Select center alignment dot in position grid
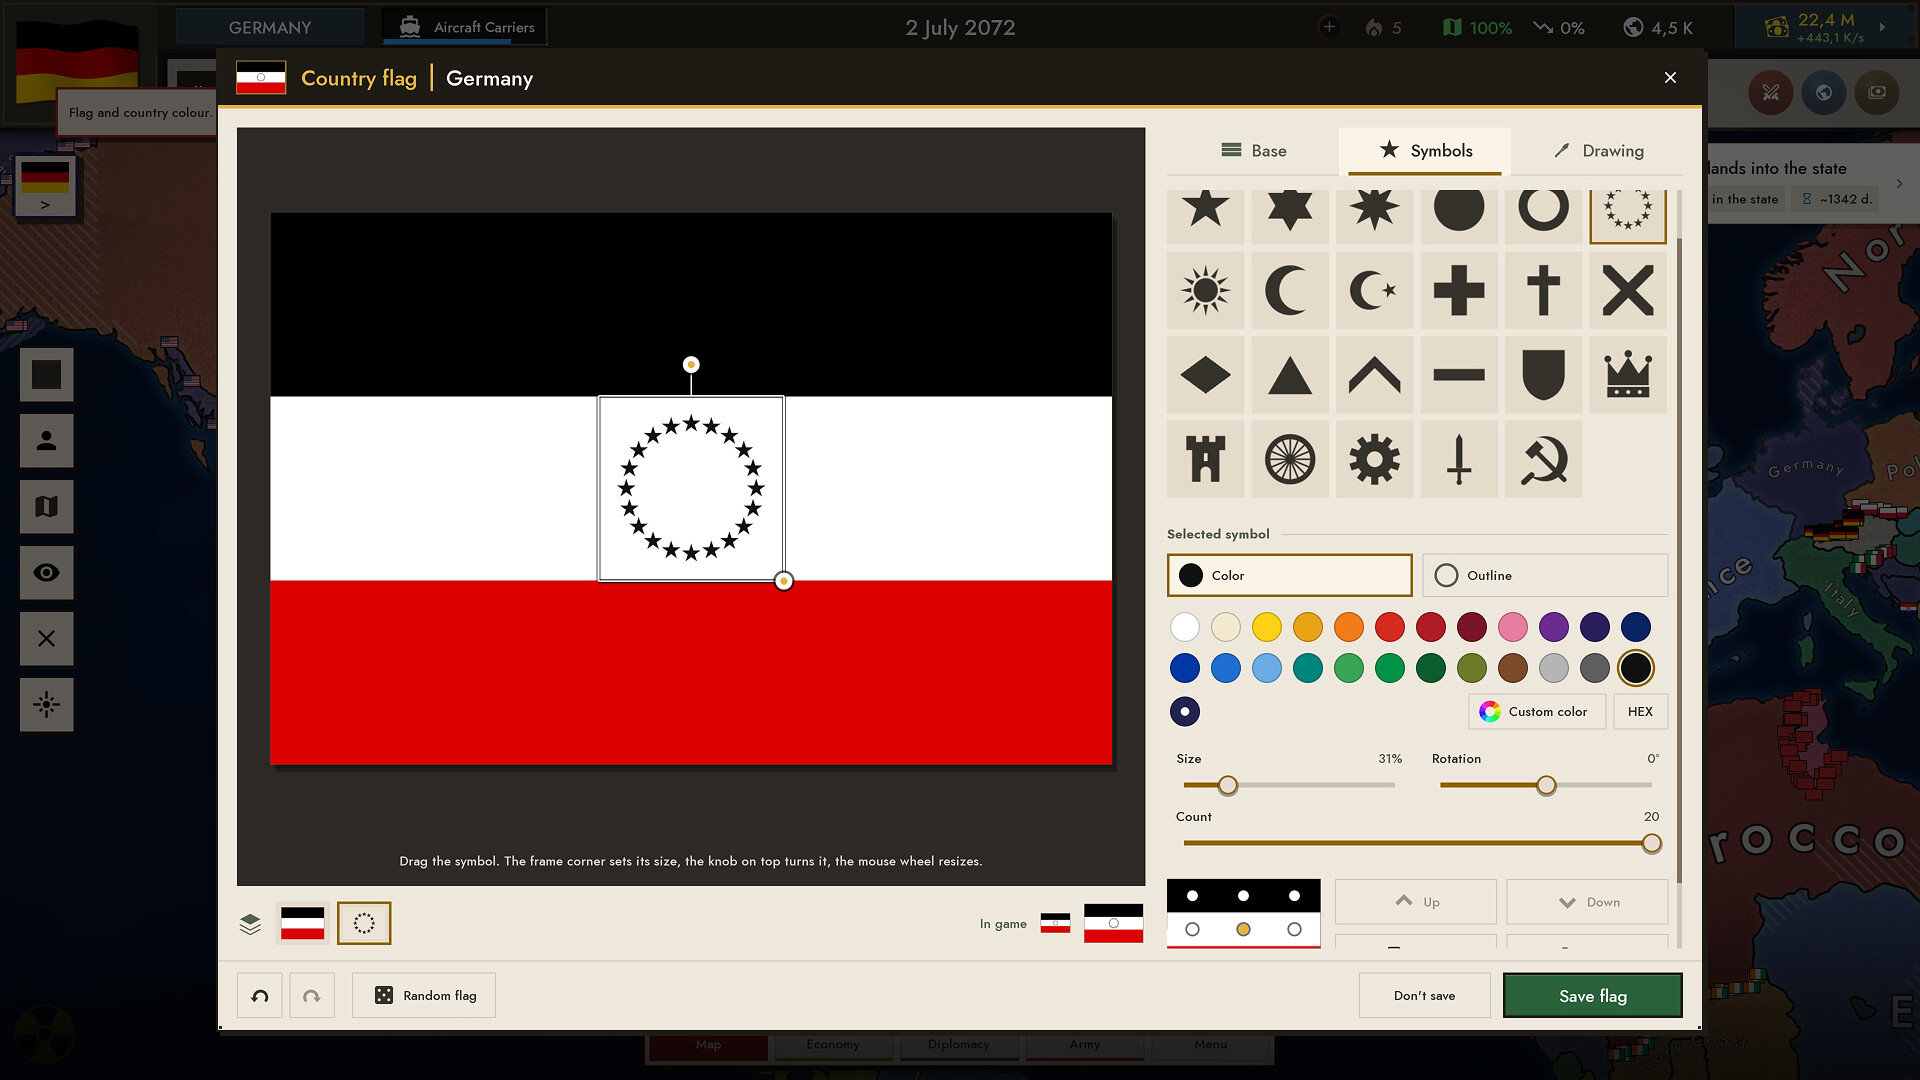The image size is (1920, 1080). coord(1243,929)
